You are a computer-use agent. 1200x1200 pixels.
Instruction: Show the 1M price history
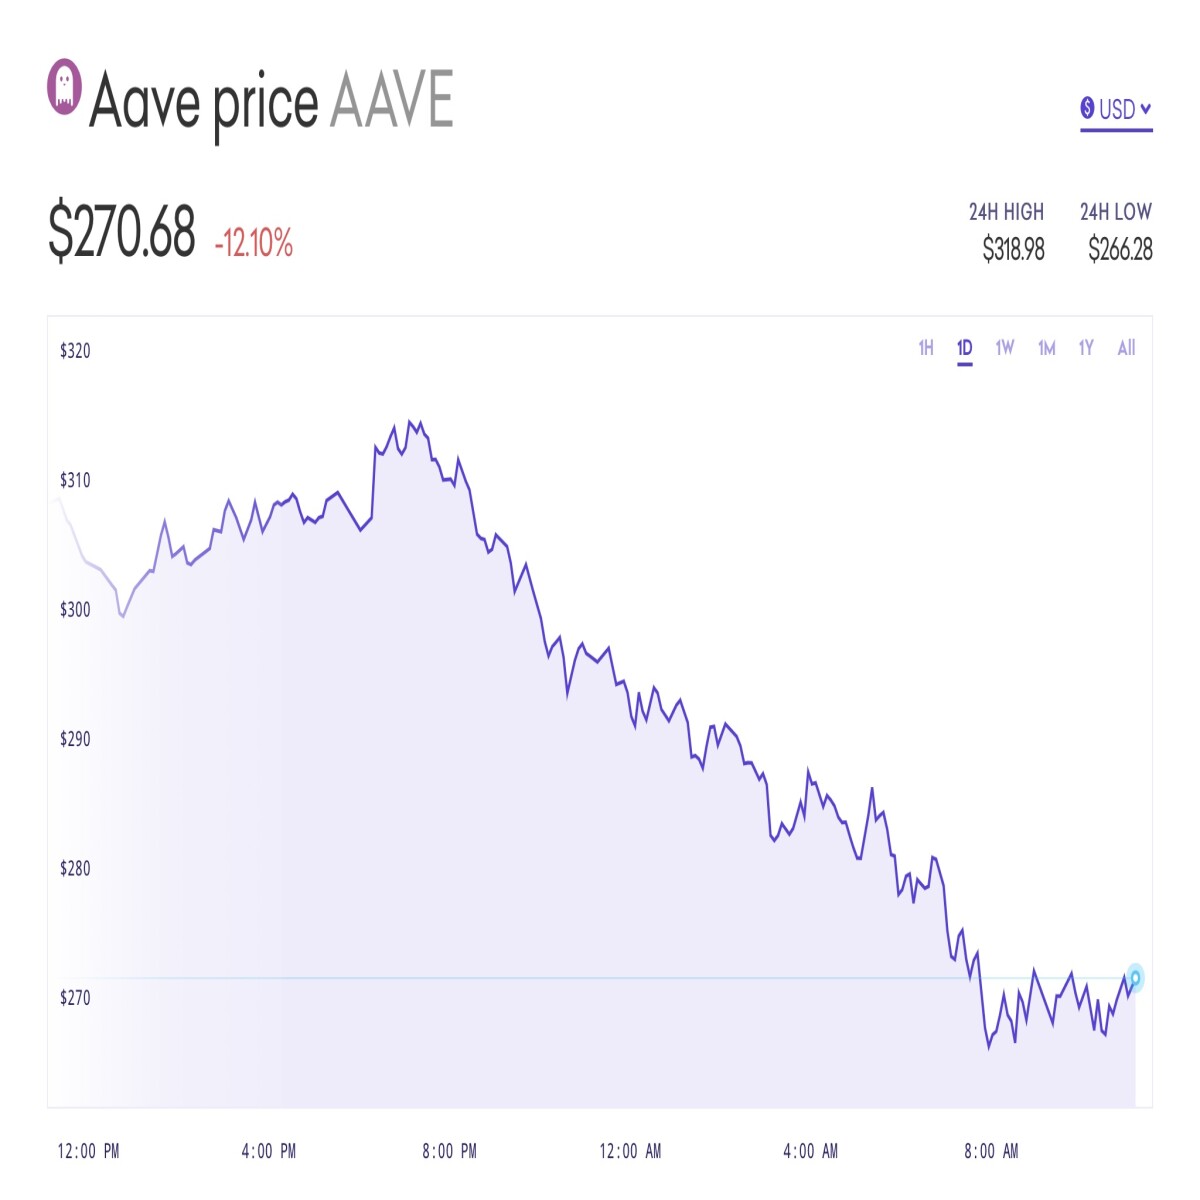click(x=1047, y=348)
